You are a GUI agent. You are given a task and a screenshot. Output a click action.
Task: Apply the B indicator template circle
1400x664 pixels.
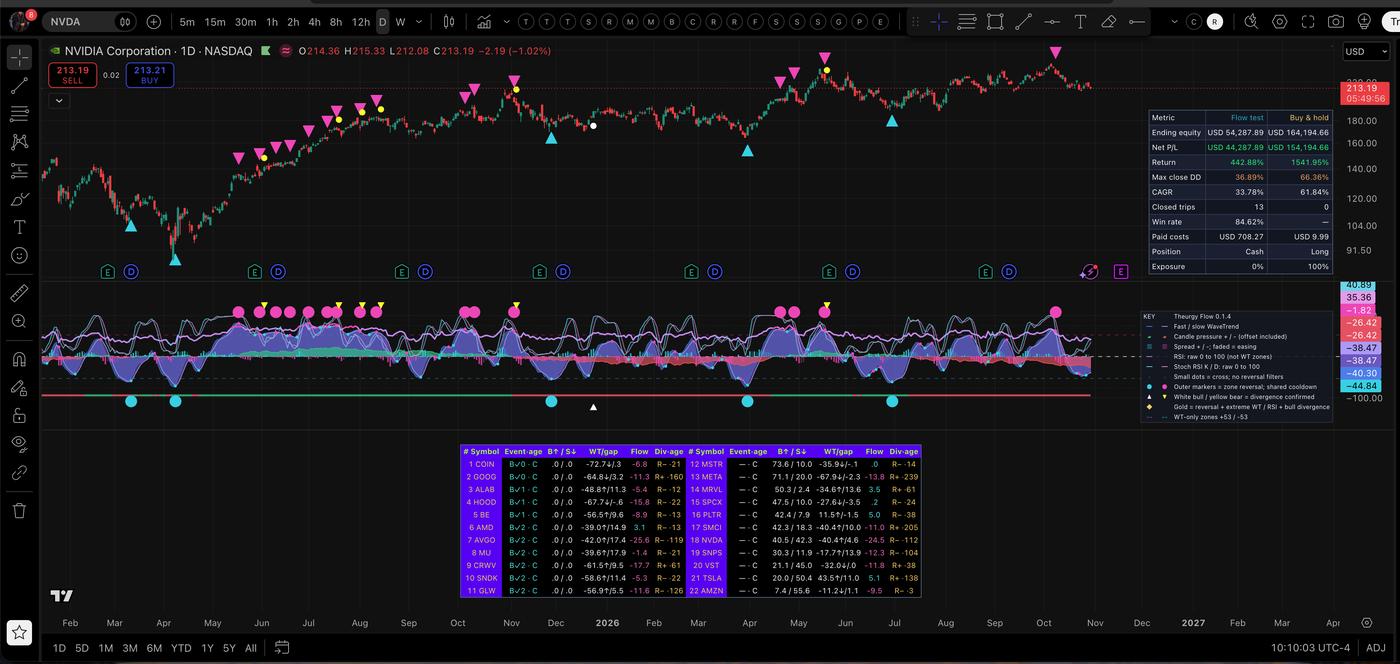pos(672,21)
